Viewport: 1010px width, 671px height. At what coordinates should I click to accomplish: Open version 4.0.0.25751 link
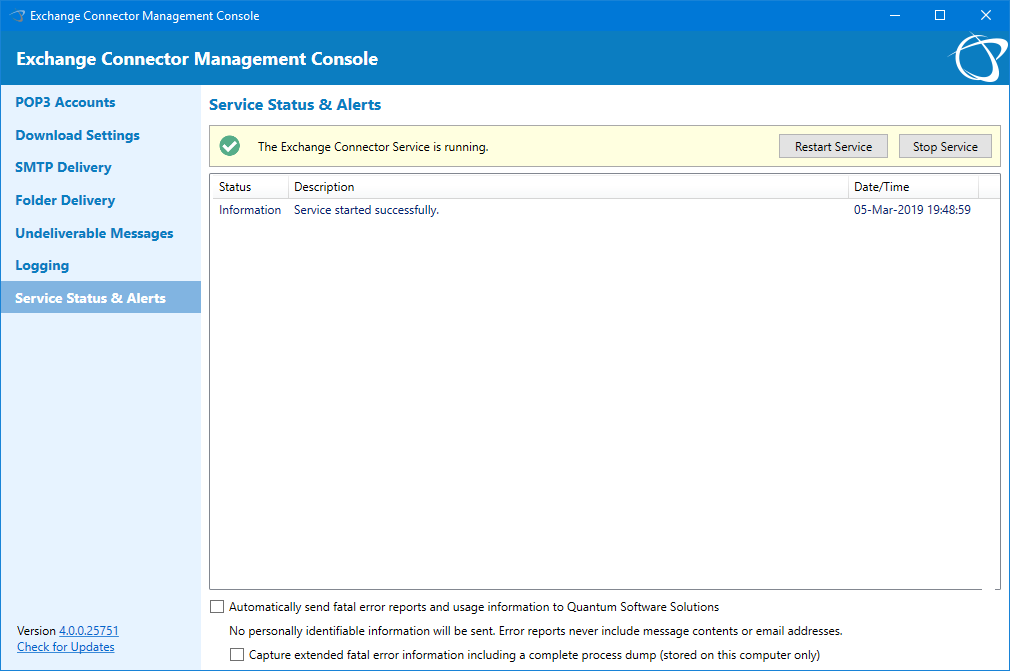(x=88, y=631)
